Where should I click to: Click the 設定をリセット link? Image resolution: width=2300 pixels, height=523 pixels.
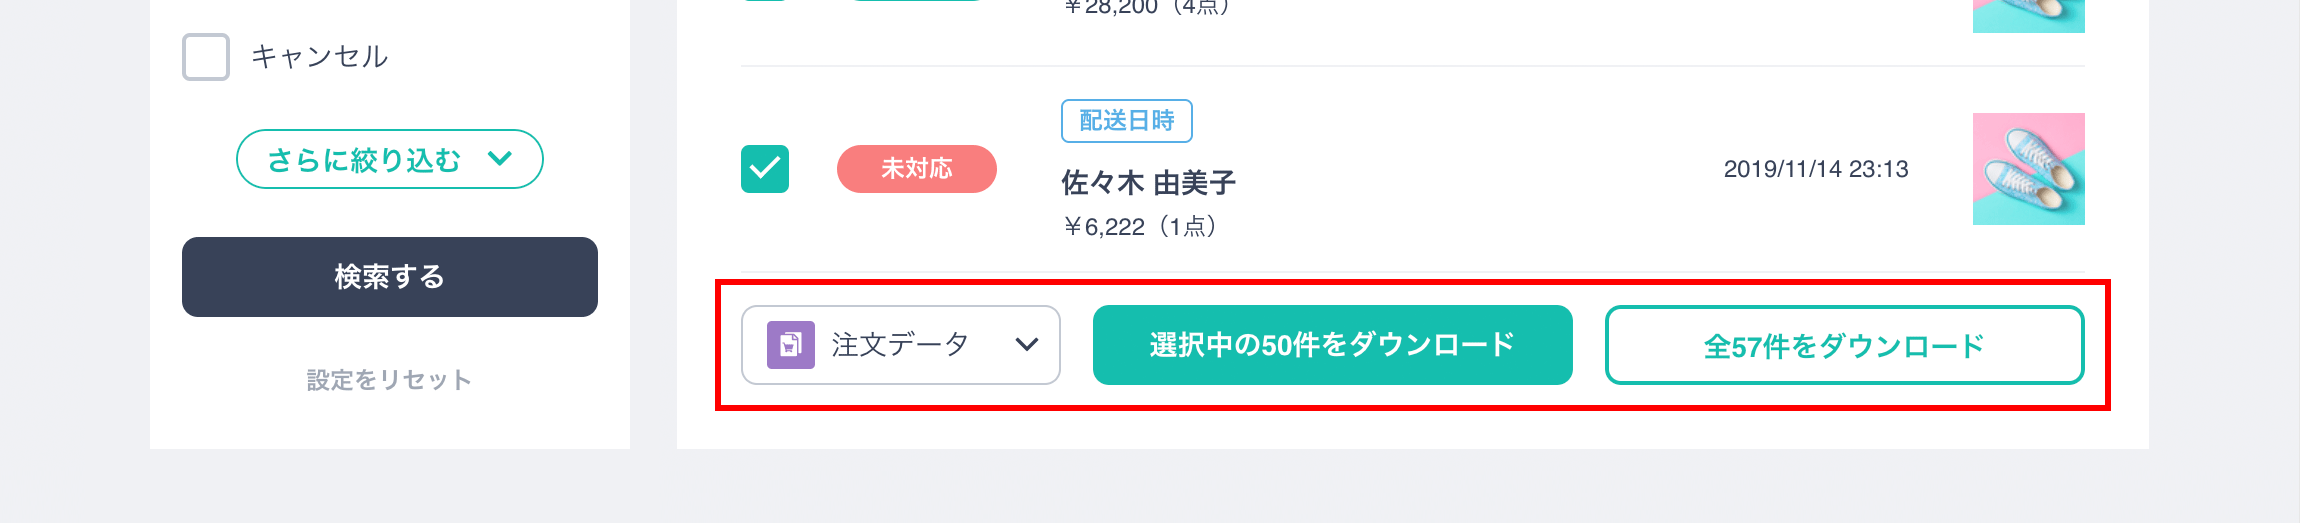pyautogui.click(x=389, y=380)
